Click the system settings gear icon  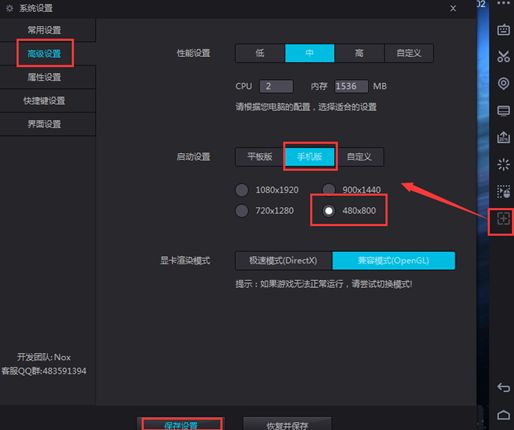click(x=9, y=8)
